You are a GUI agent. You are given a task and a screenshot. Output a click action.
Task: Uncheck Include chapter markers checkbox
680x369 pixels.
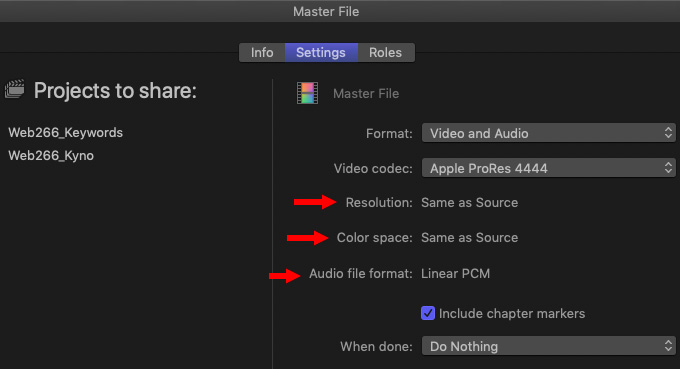coord(428,313)
